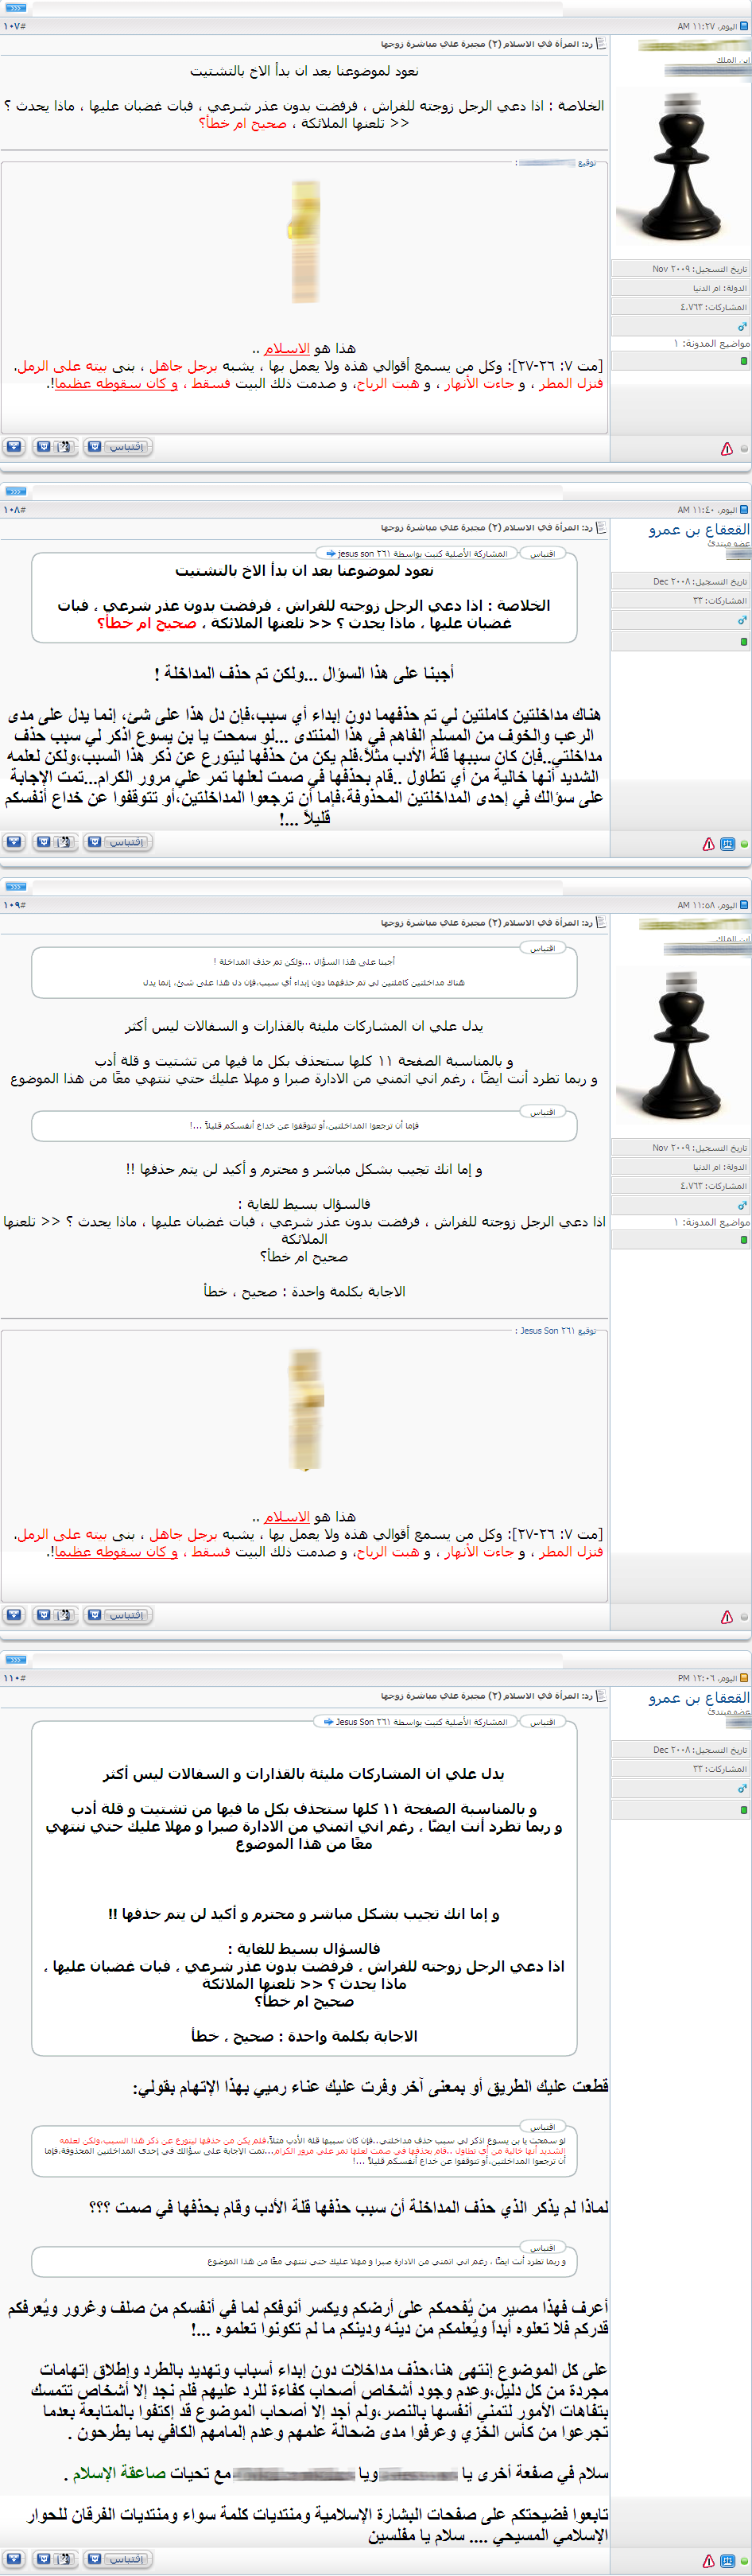The image size is (752, 2576).
Task: Click the green online status dot on post #108
Action: click(744, 844)
